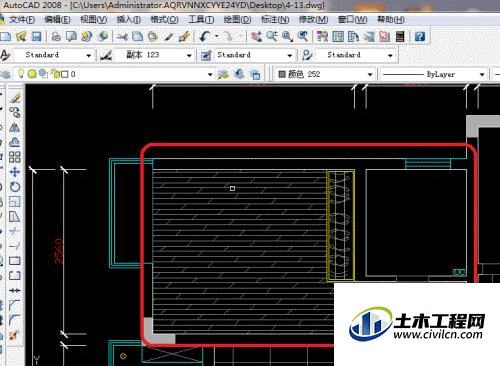
Task: Expand the 副本 123 dimension style dropdown
Action: pos(189,55)
